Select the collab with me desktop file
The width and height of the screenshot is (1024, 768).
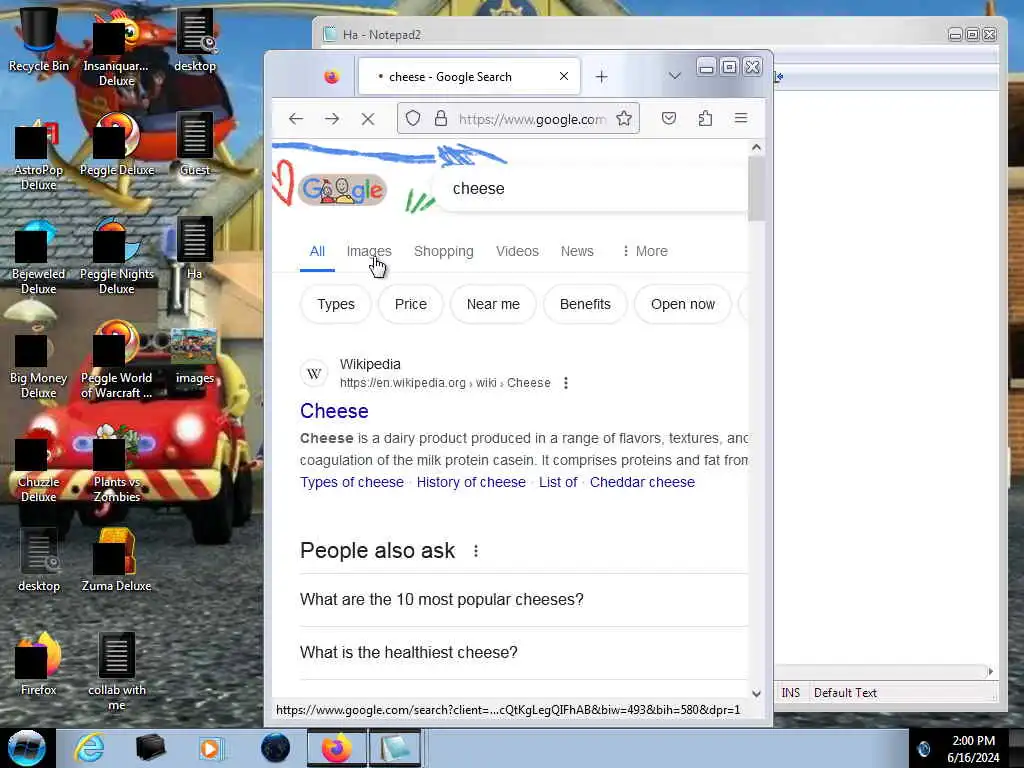tap(117, 671)
